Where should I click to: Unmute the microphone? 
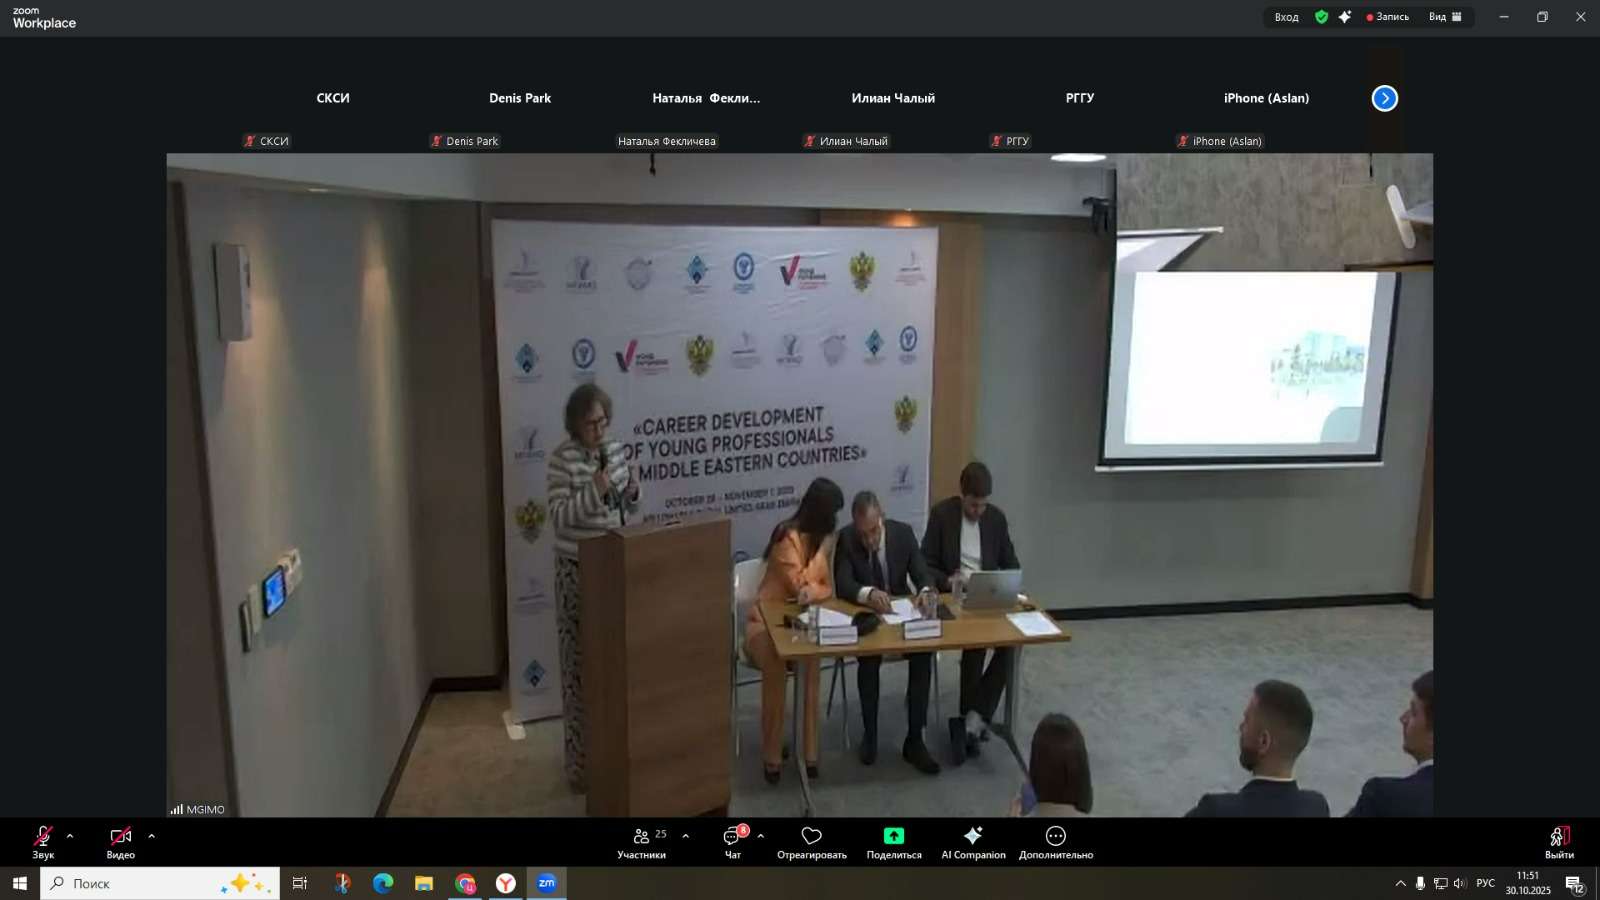click(43, 842)
